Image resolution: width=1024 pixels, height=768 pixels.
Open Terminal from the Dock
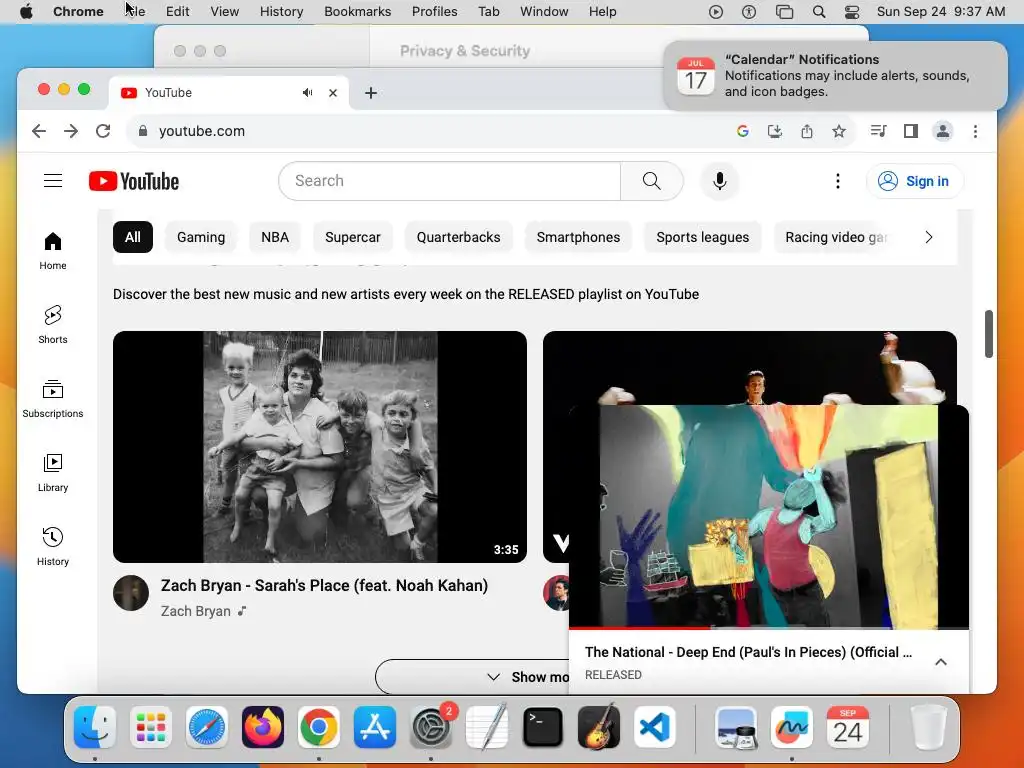click(x=543, y=727)
